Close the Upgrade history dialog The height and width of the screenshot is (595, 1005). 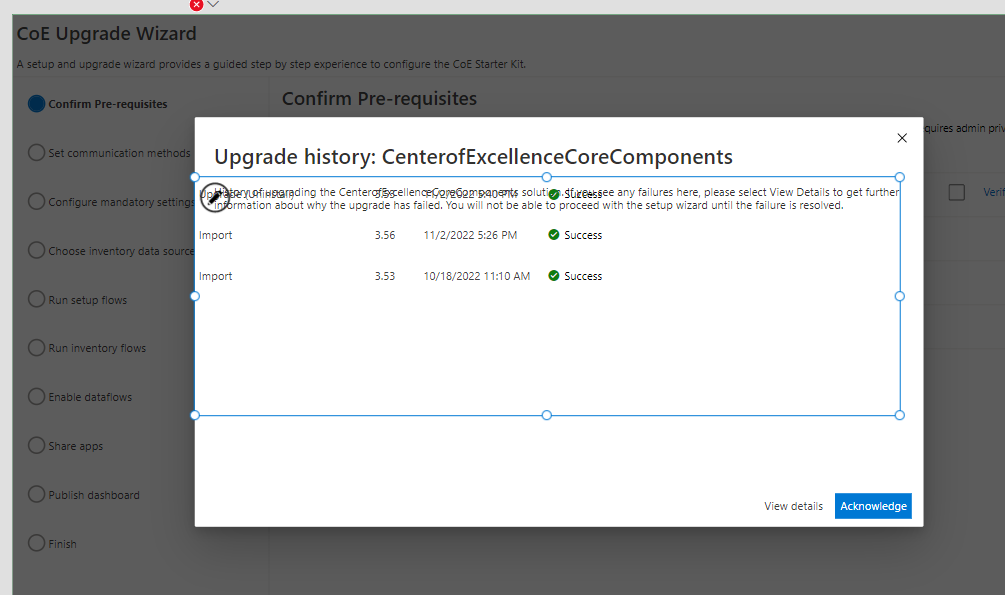[901, 138]
